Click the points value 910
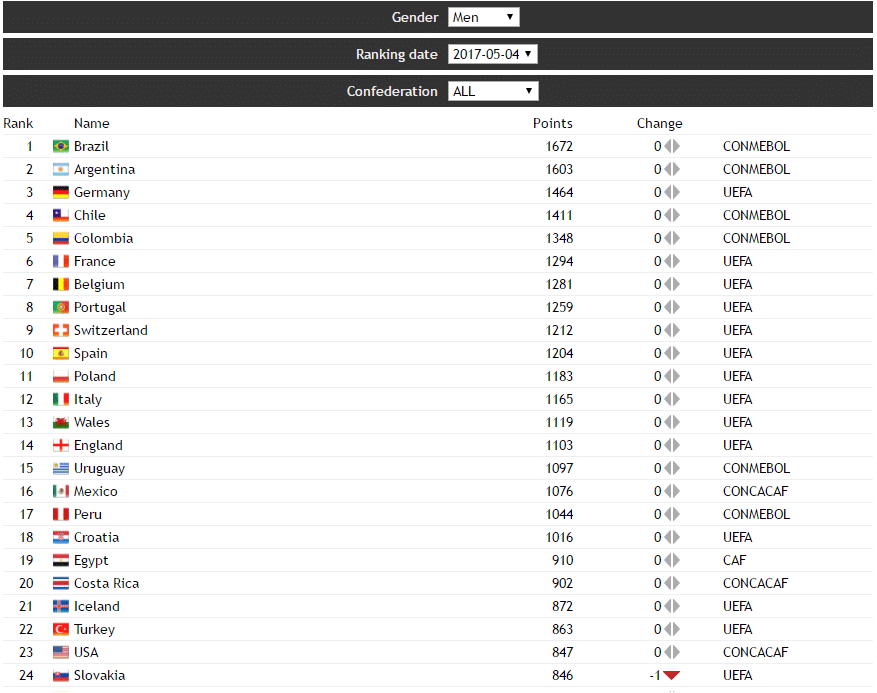Viewport: 877px width, 693px height. click(x=562, y=560)
